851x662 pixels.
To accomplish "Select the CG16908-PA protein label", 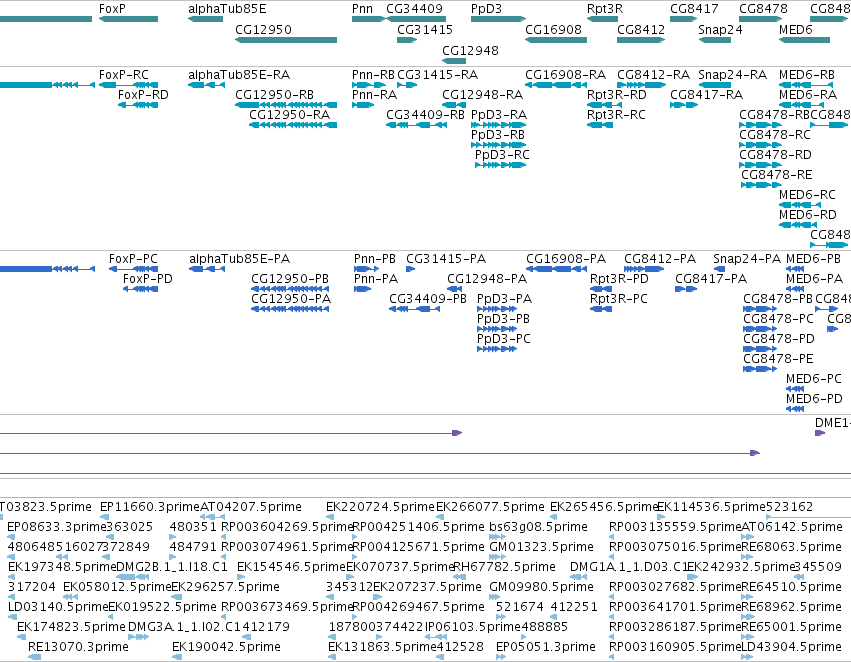I will pos(566,258).
